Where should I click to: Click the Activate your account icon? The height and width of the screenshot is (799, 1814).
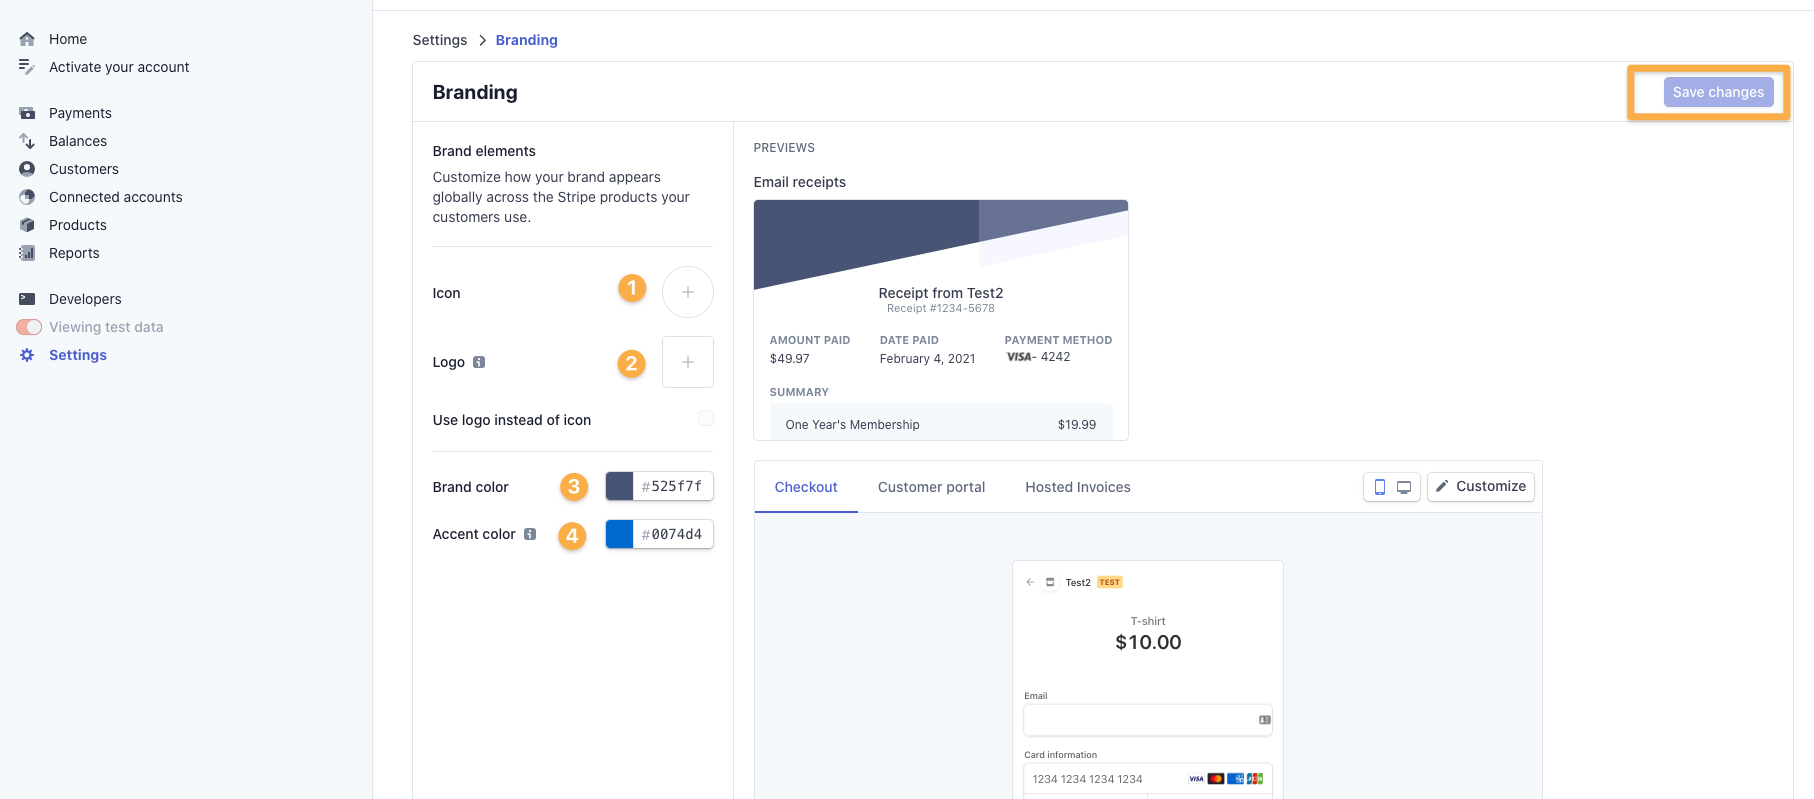[x=27, y=67]
